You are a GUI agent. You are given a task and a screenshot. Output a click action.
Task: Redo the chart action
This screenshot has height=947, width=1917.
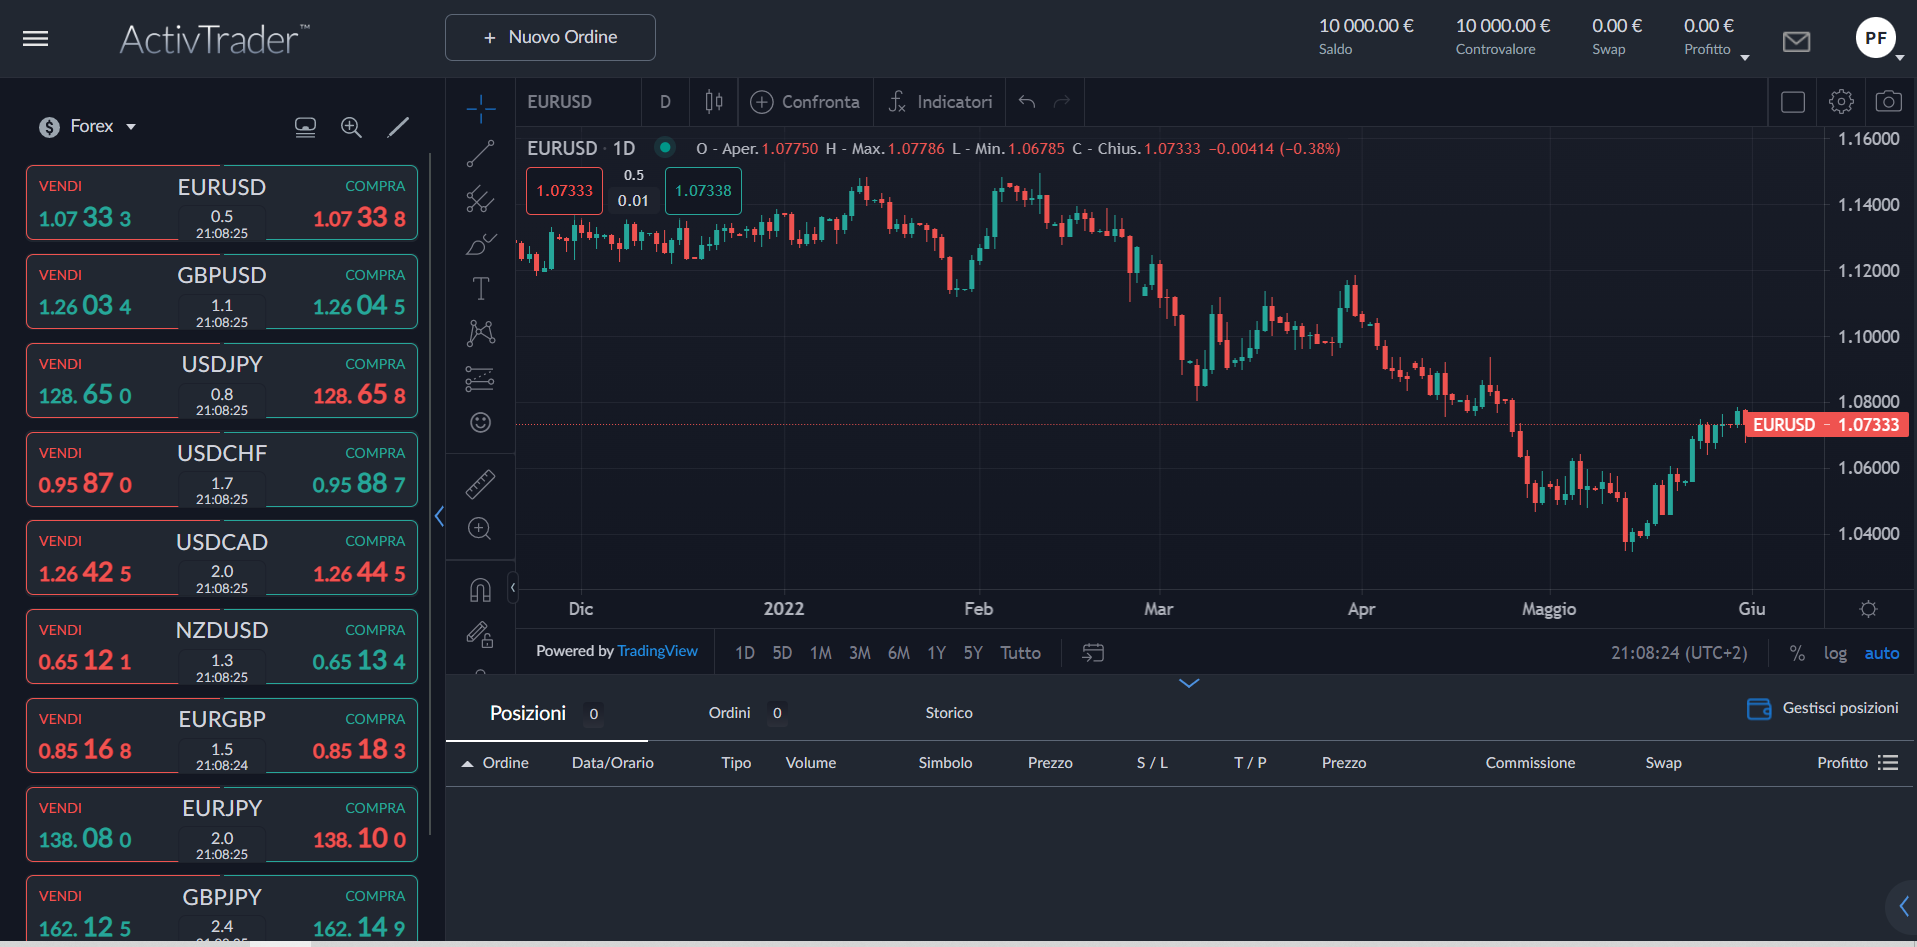pyautogui.click(x=1062, y=102)
